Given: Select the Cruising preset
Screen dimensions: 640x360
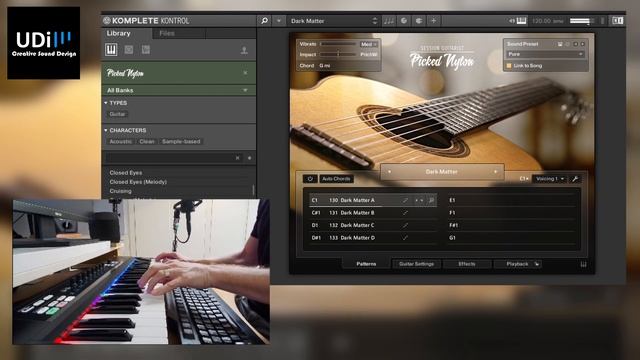Looking at the screenshot, I should pyautogui.click(x=120, y=191).
